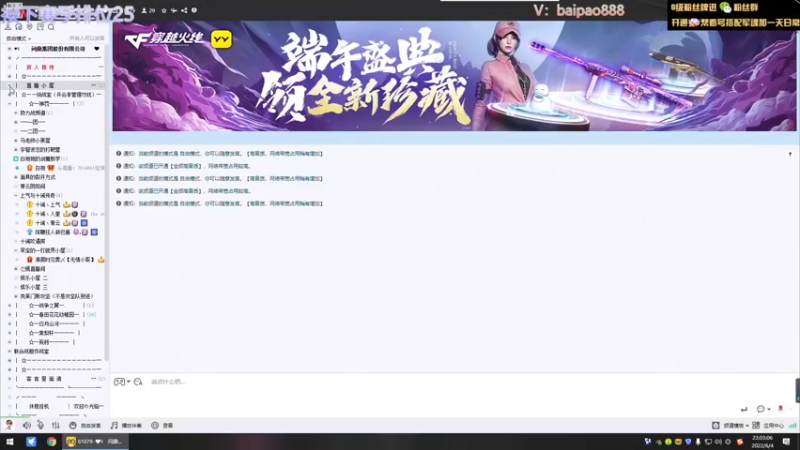
Task: Mute the speaker in bottom bar
Action: 26,425
